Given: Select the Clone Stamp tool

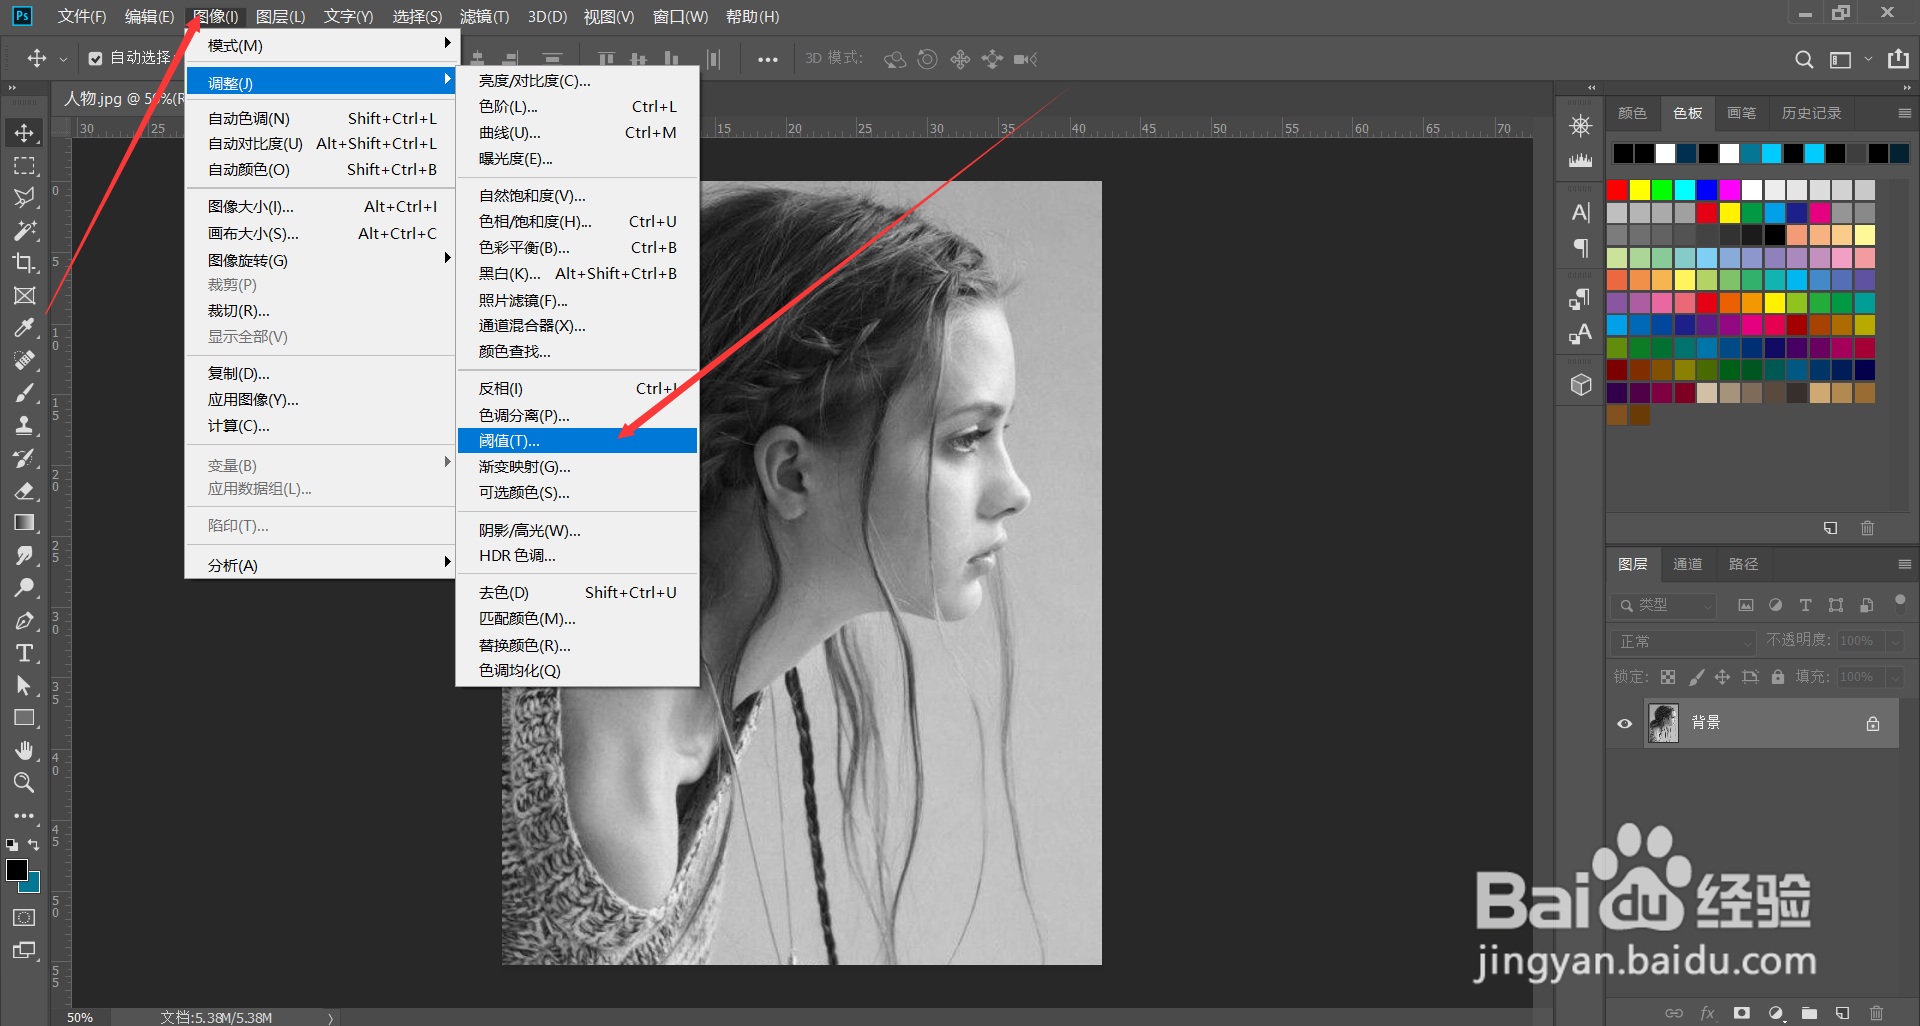Looking at the screenshot, I should tap(24, 426).
